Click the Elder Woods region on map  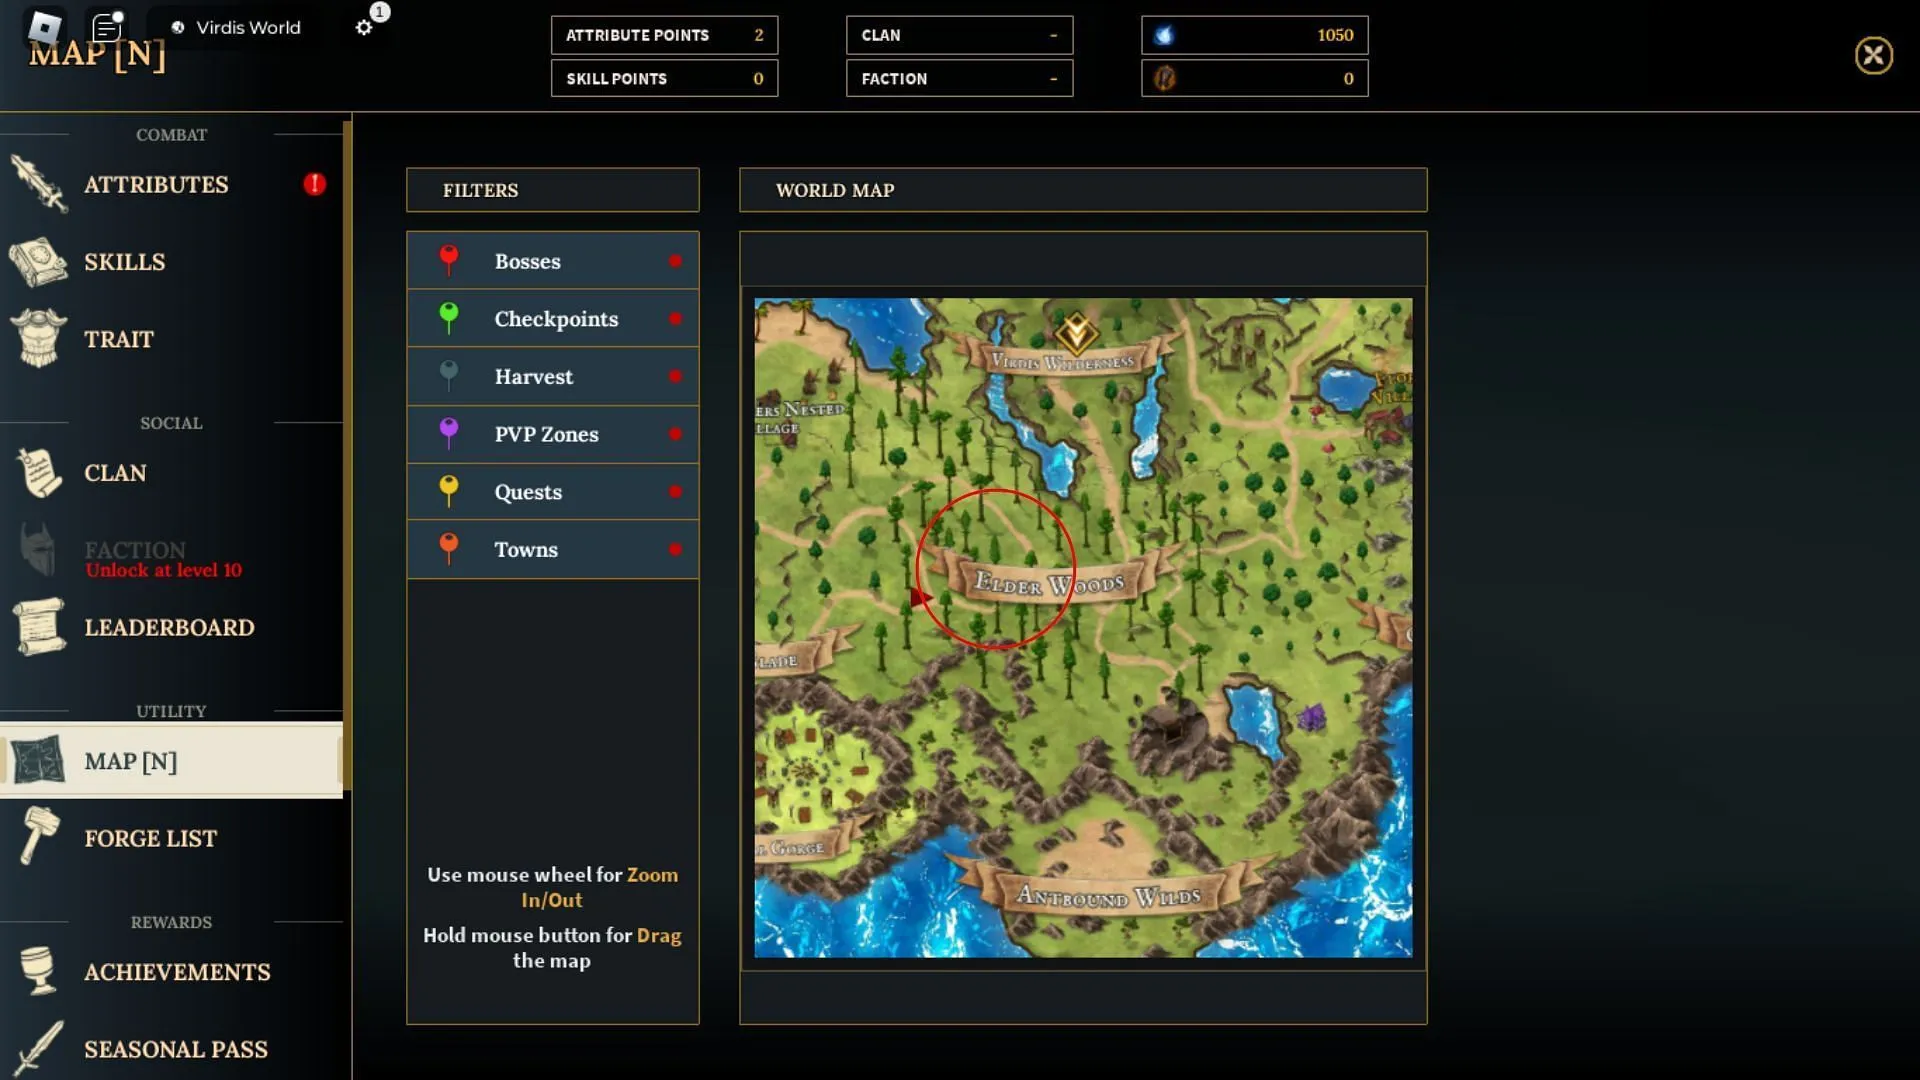pos(1043,583)
